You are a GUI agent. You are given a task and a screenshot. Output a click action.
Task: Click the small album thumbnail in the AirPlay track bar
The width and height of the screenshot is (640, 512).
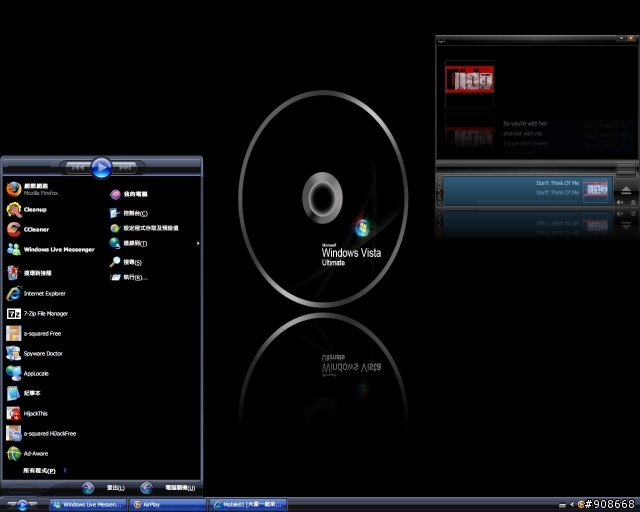[596, 190]
